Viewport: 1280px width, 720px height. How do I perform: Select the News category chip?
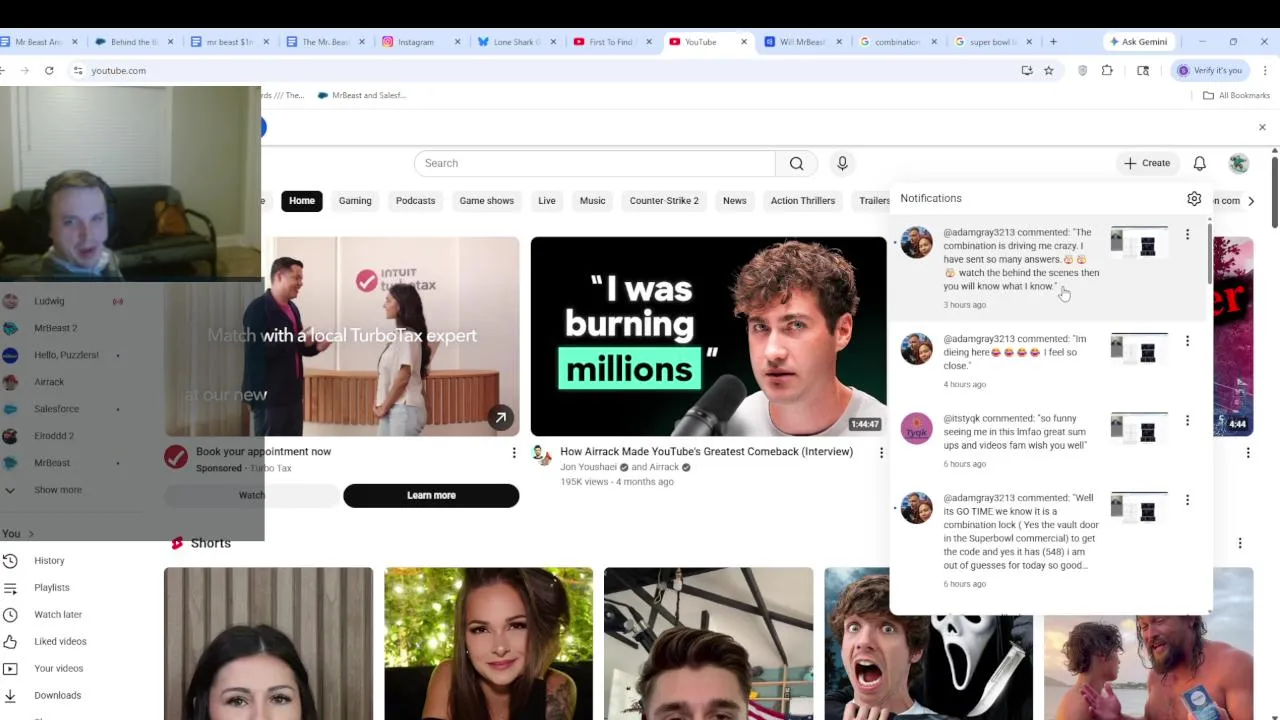point(735,201)
